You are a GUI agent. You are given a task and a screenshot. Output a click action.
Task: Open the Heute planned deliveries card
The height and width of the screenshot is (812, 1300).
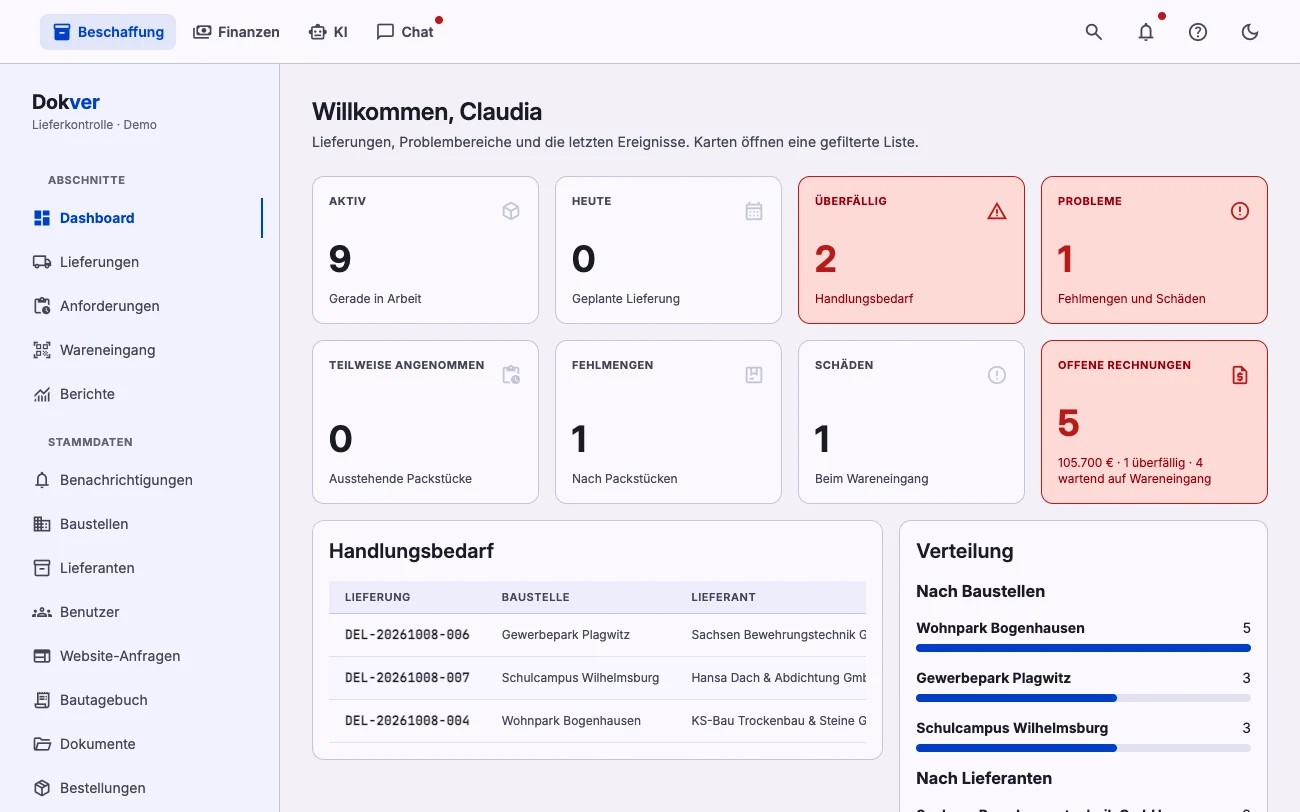pos(668,250)
